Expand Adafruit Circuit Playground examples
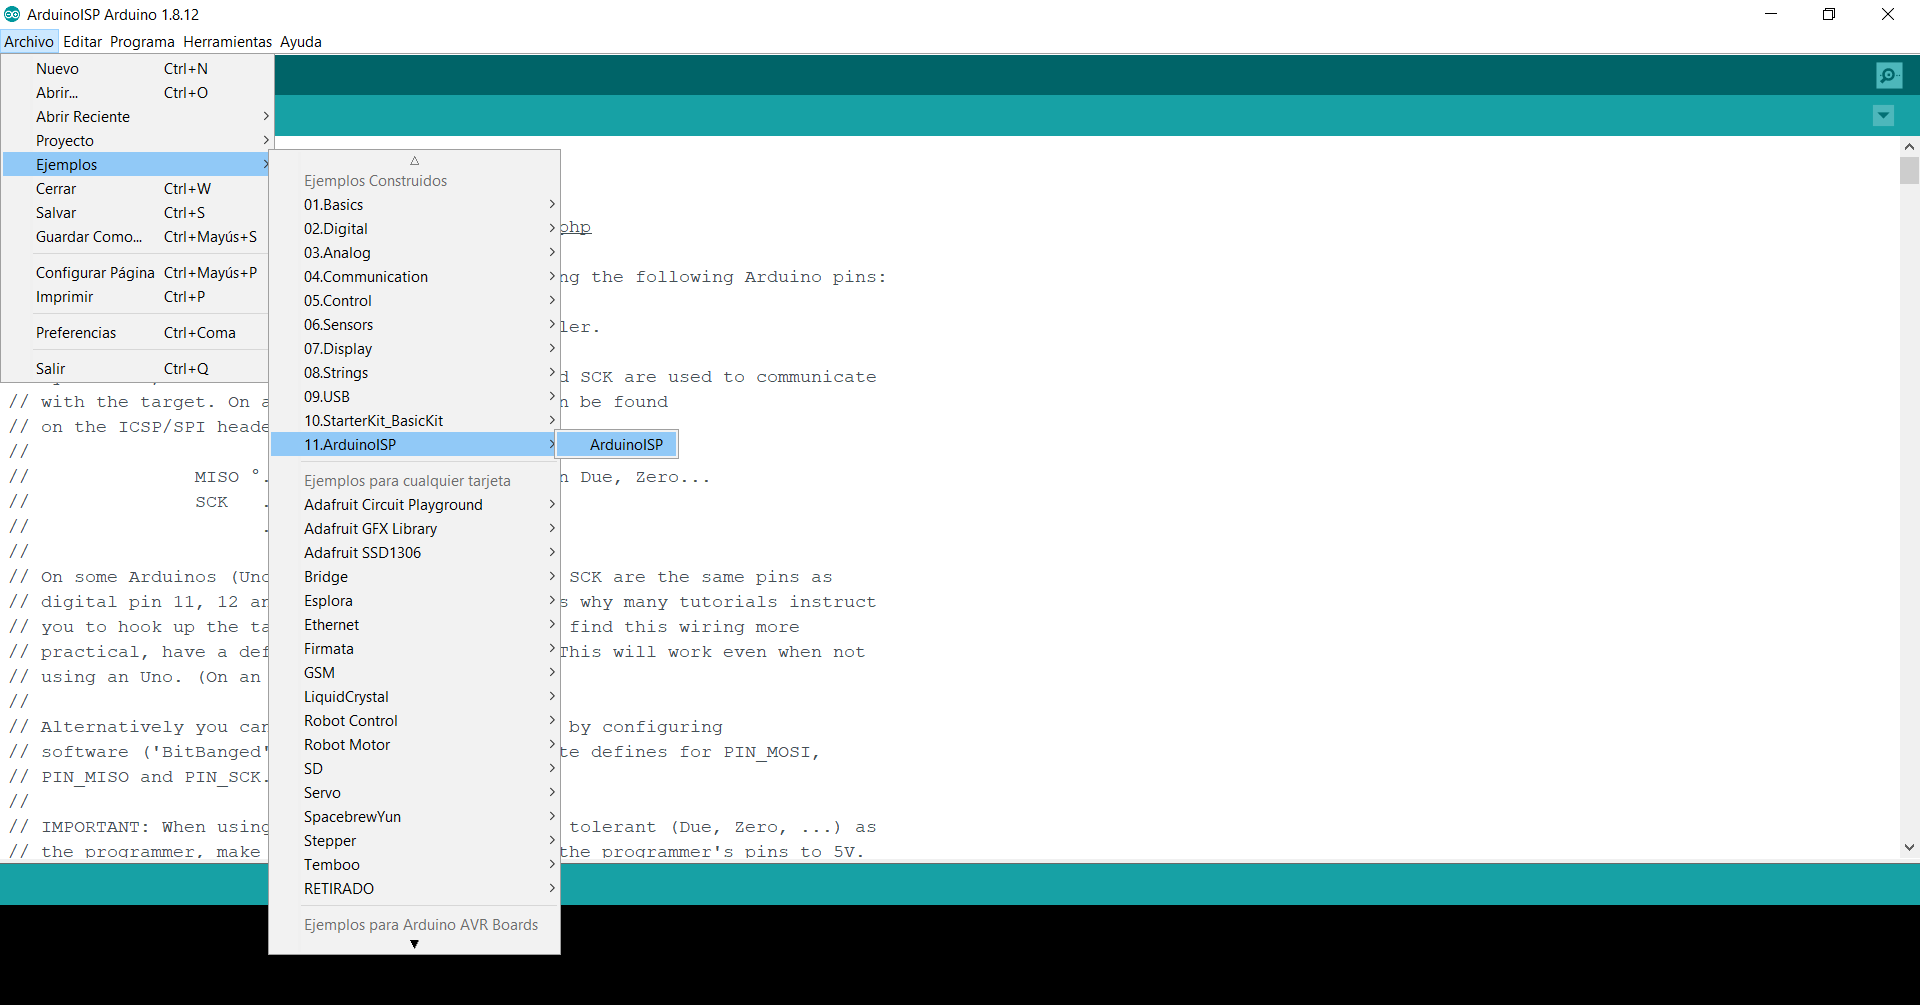This screenshot has width=1920, height=1005. pyautogui.click(x=414, y=505)
